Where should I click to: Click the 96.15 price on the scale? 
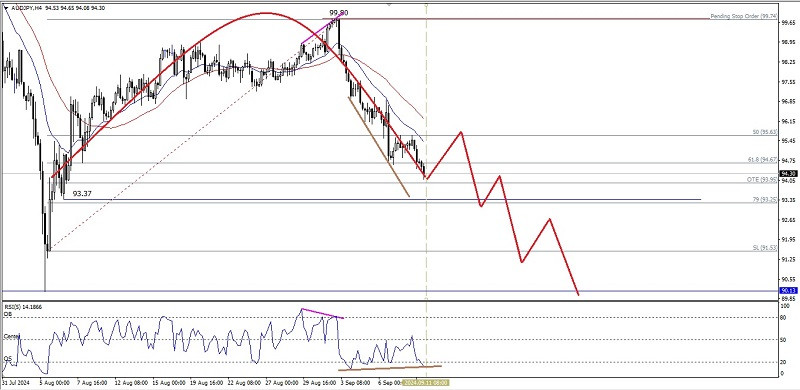[x=788, y=121]
